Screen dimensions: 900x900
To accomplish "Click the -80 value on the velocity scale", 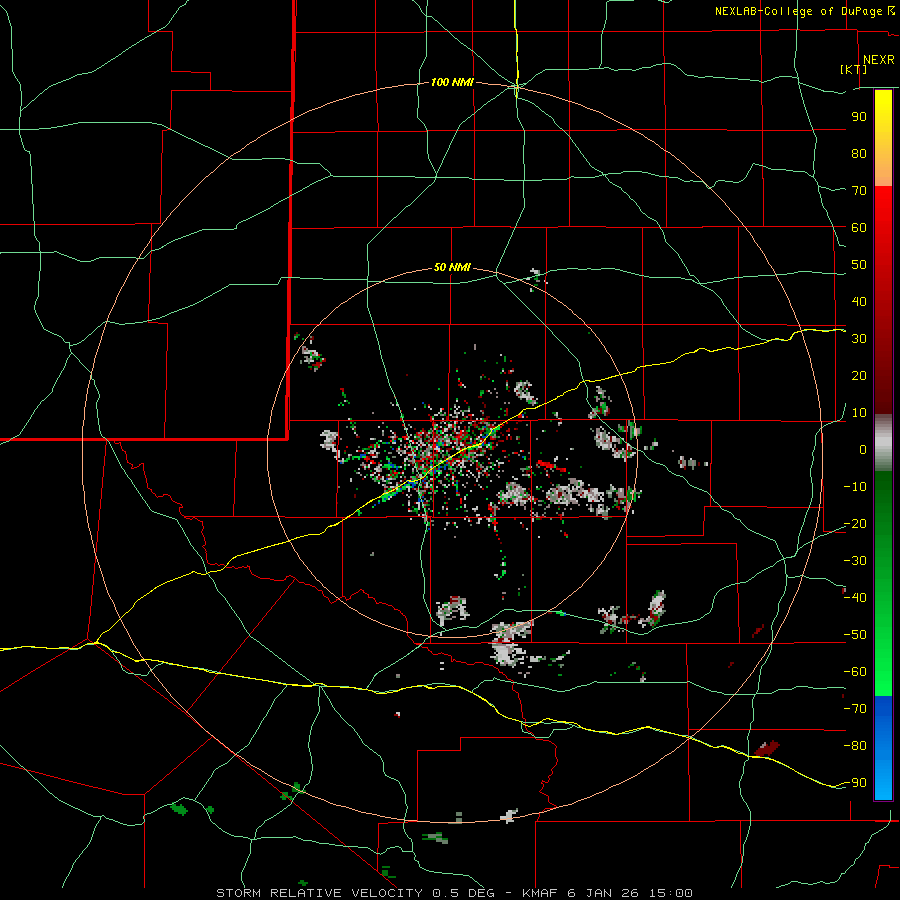I will (x=855, y=746).
